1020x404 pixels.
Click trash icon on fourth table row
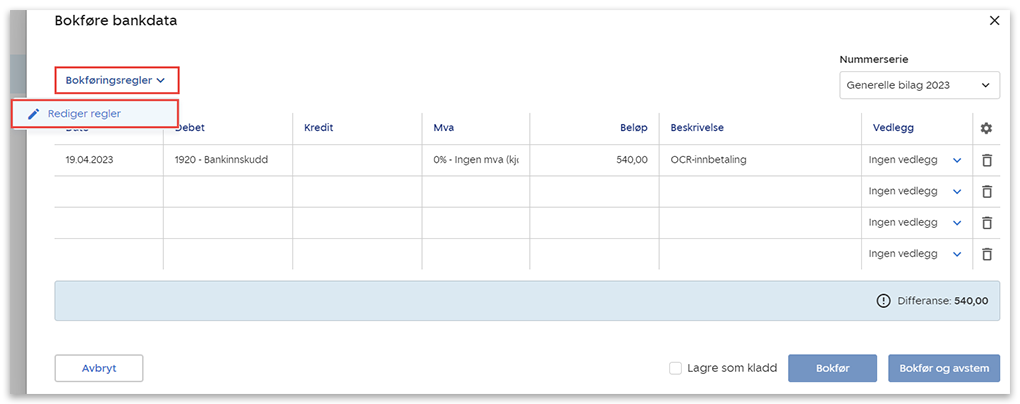986,253
